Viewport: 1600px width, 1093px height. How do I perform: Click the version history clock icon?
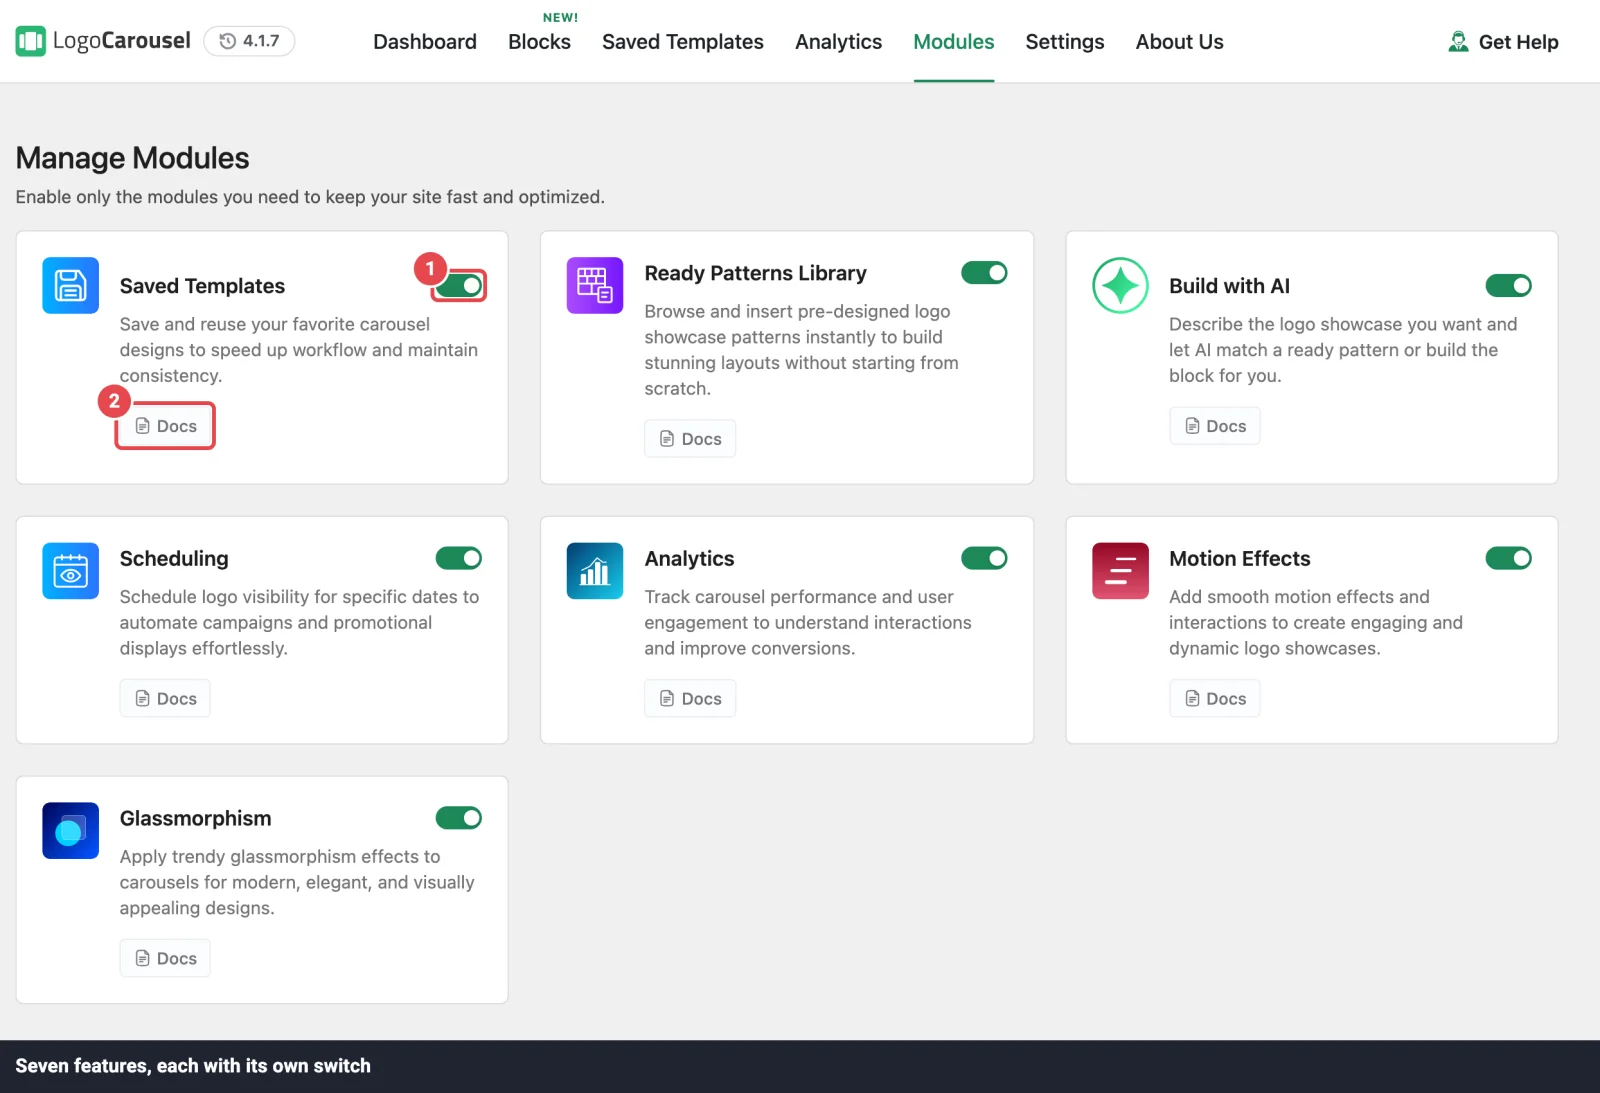tap(228, 41)
